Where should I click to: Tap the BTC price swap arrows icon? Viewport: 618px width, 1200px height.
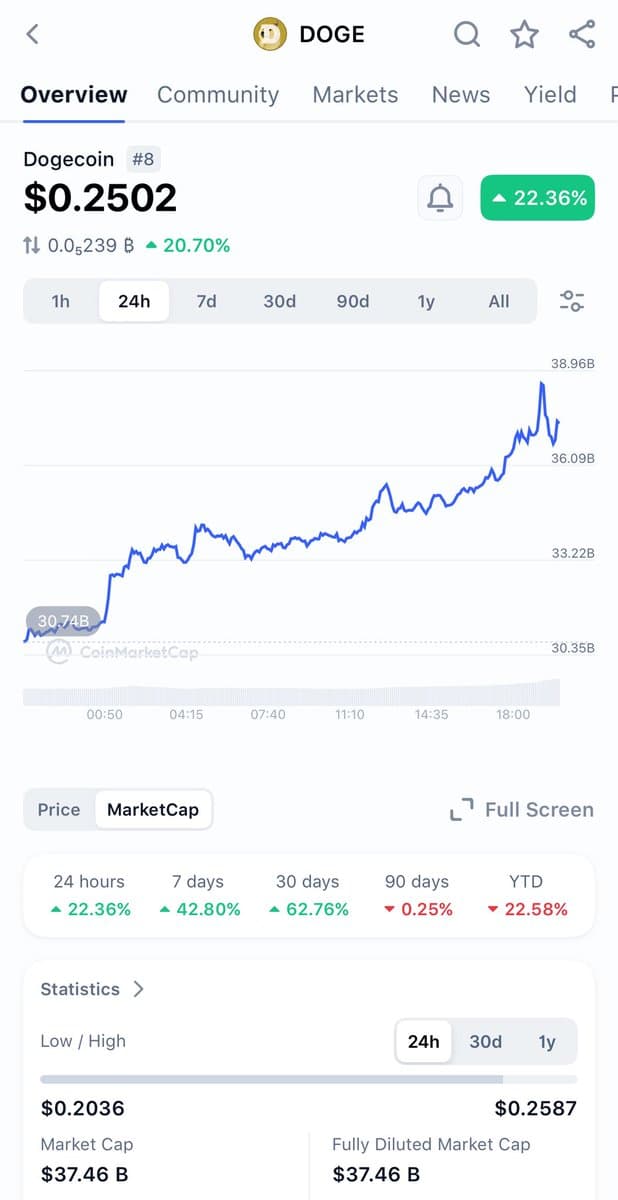(x=32, y=245)
